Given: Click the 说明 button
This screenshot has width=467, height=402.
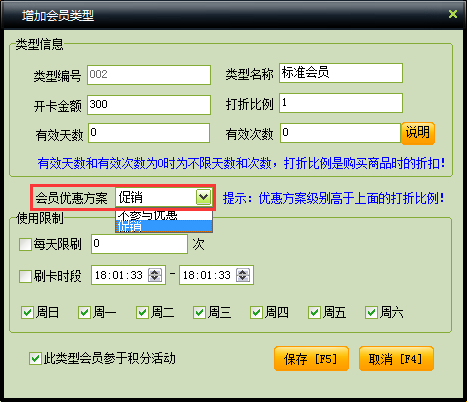Looking at the screenshot, I should [418, 133].
